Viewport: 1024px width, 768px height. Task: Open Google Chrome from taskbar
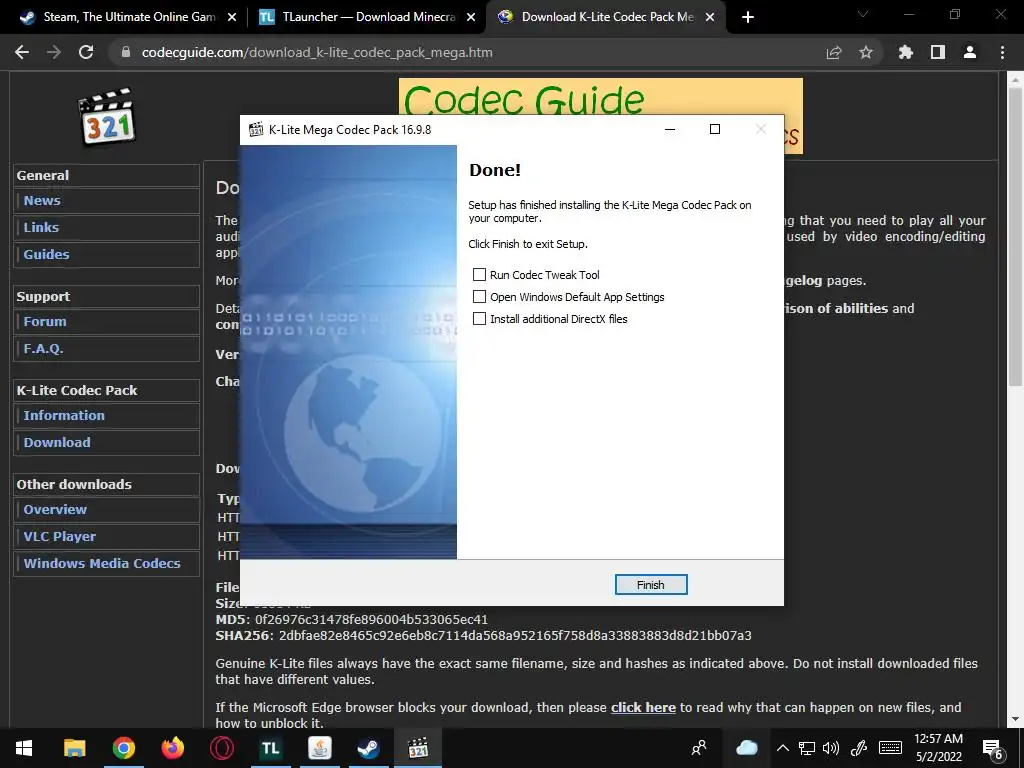point(123,748)
